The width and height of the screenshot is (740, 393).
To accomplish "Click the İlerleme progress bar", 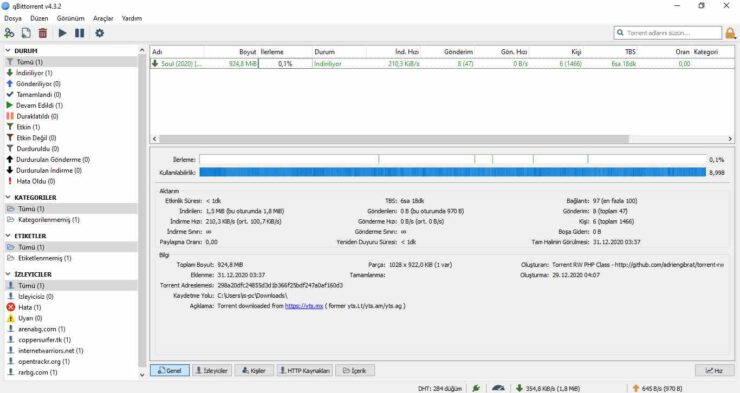I will pos(453,160).
